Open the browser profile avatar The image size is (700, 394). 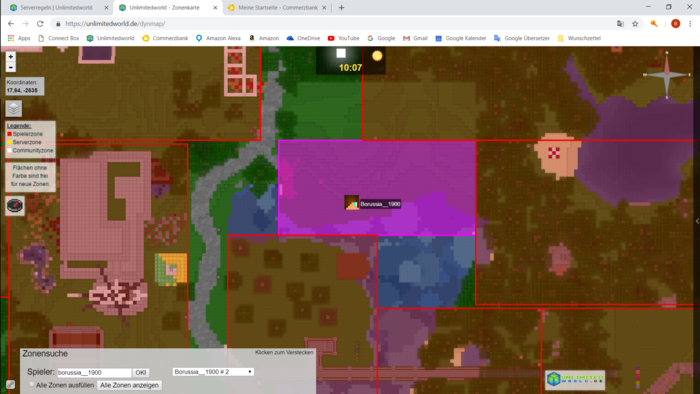675,24
